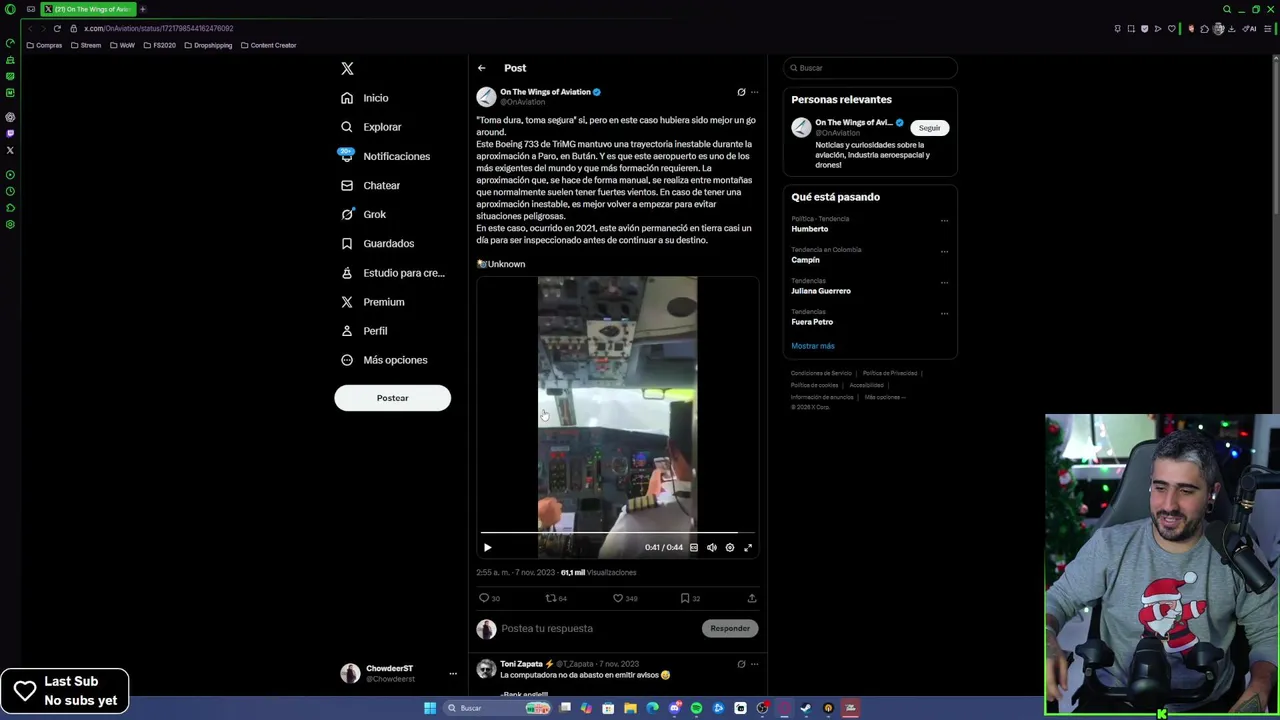Click the X logo in sidebar
This screenshot has height=720, width=1280.
point(347,69)
